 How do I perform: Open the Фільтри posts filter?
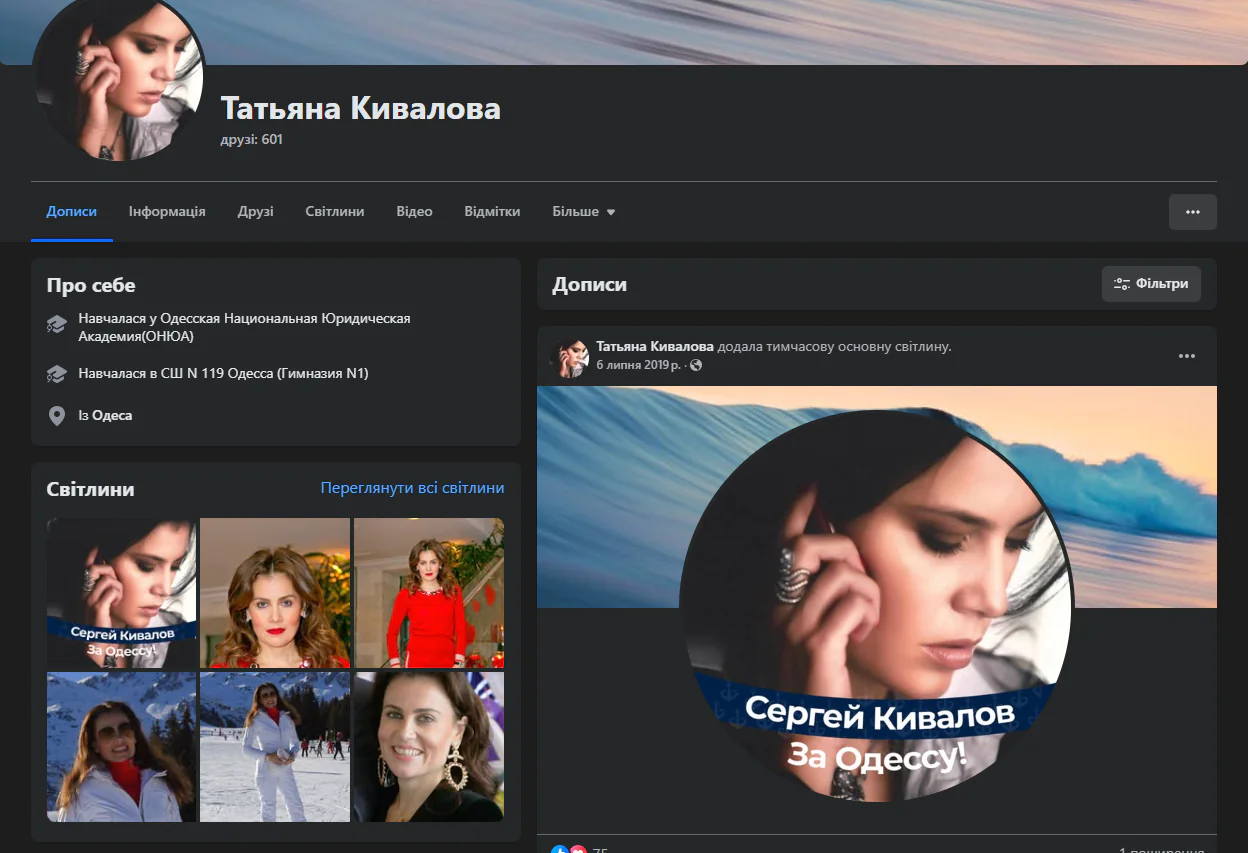(1151, 284)
